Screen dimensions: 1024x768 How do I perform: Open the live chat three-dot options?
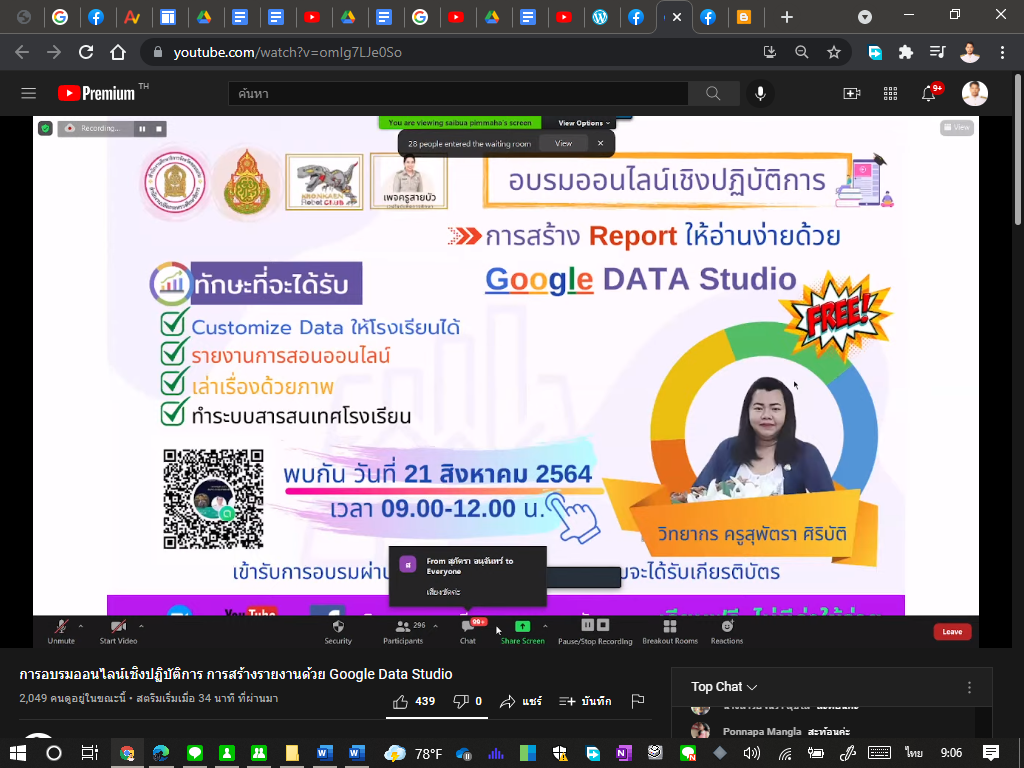click(x=969, y=687)
